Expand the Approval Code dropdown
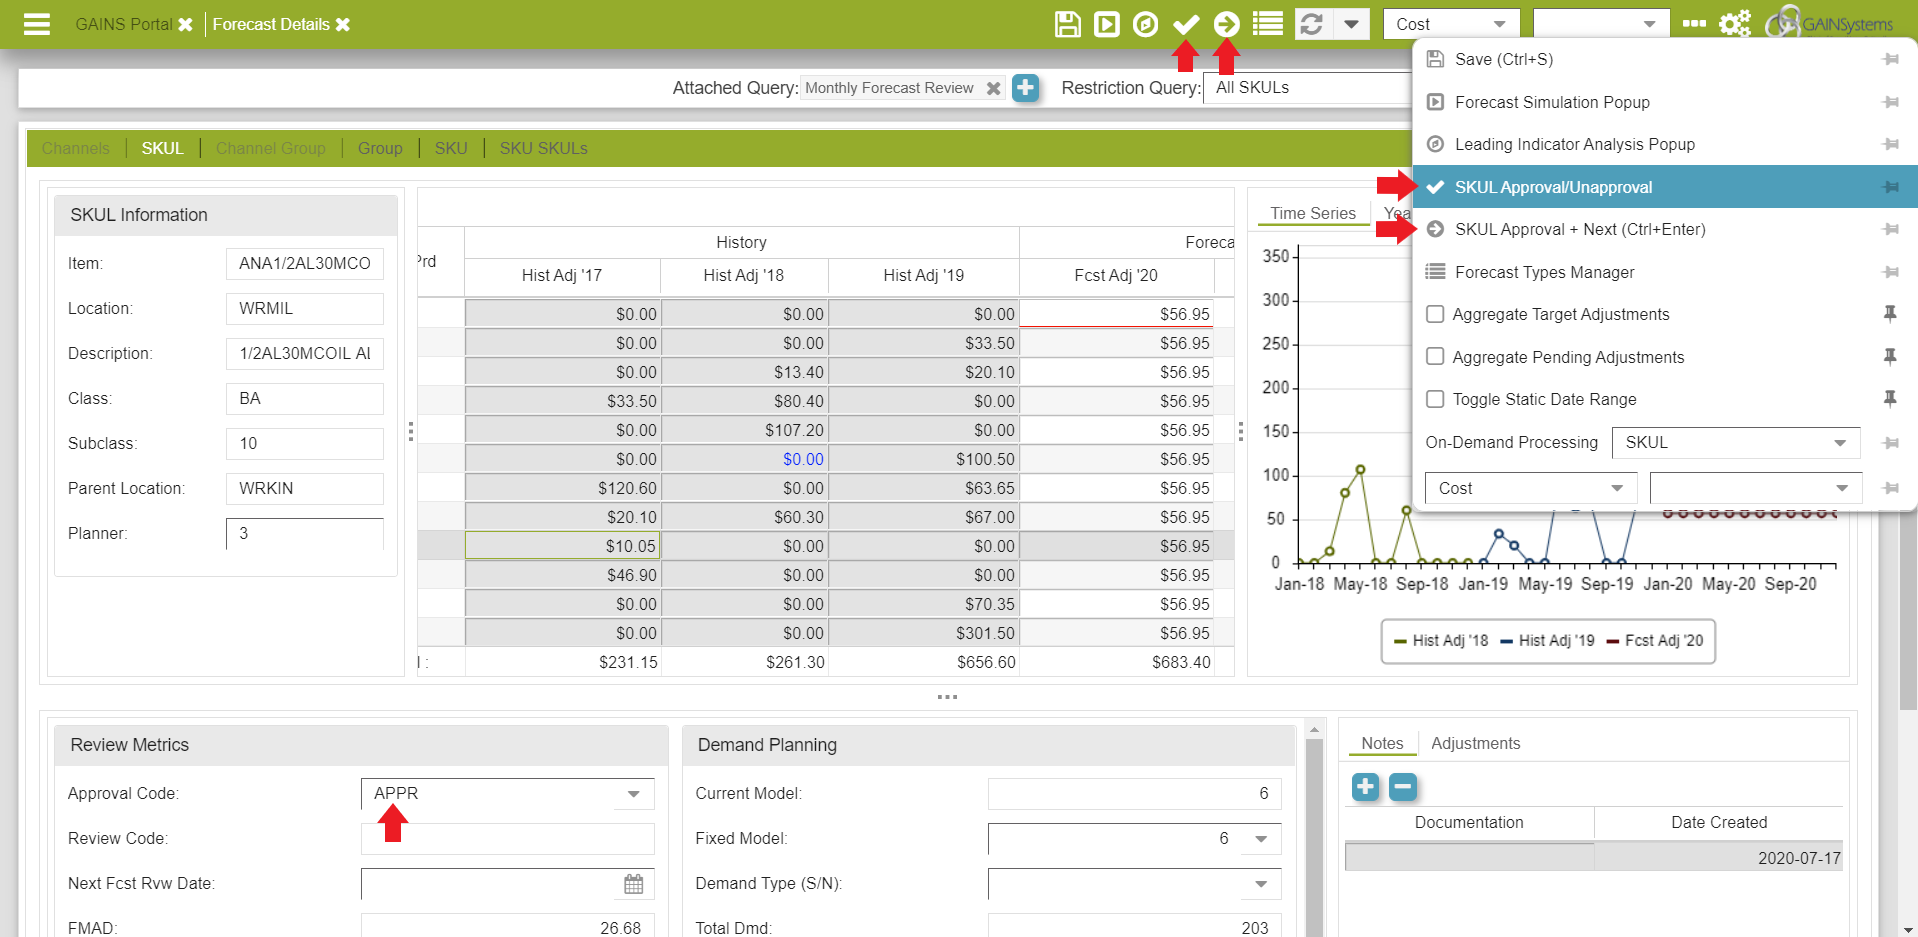This screenshot has height=937, width=1918. coord(633,794)
